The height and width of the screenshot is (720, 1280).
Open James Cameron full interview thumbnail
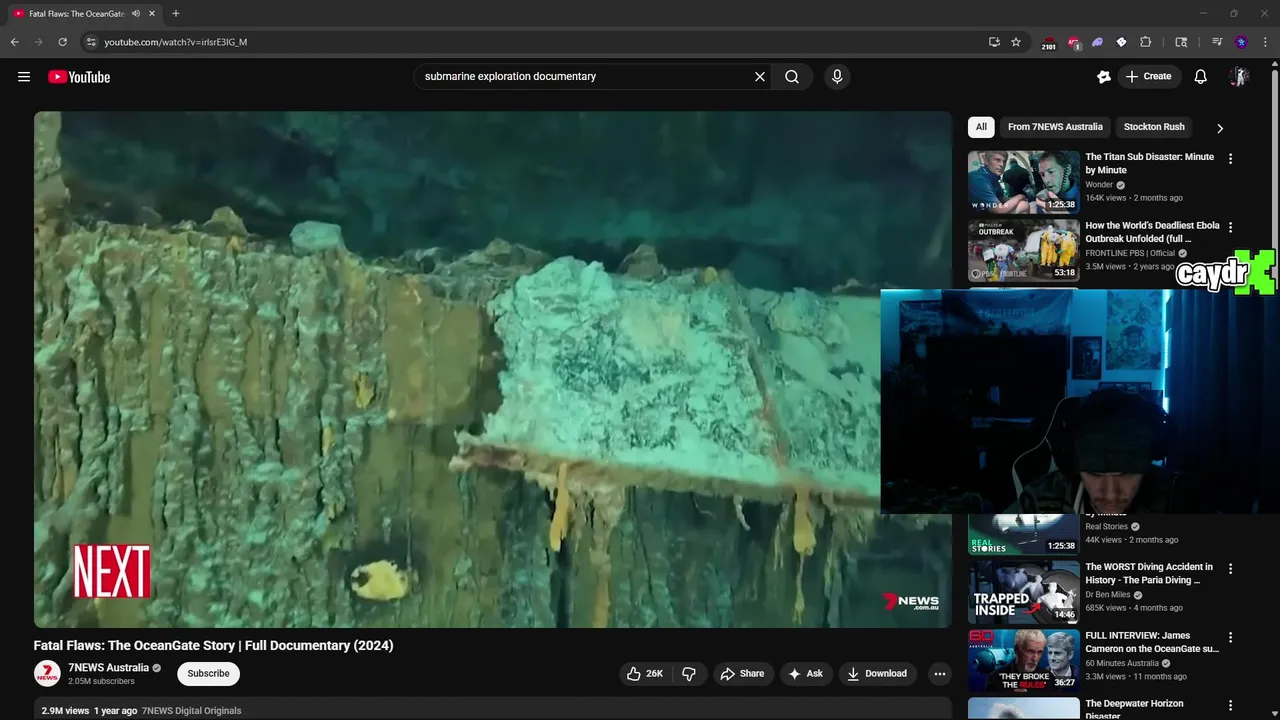point(1023,660)
